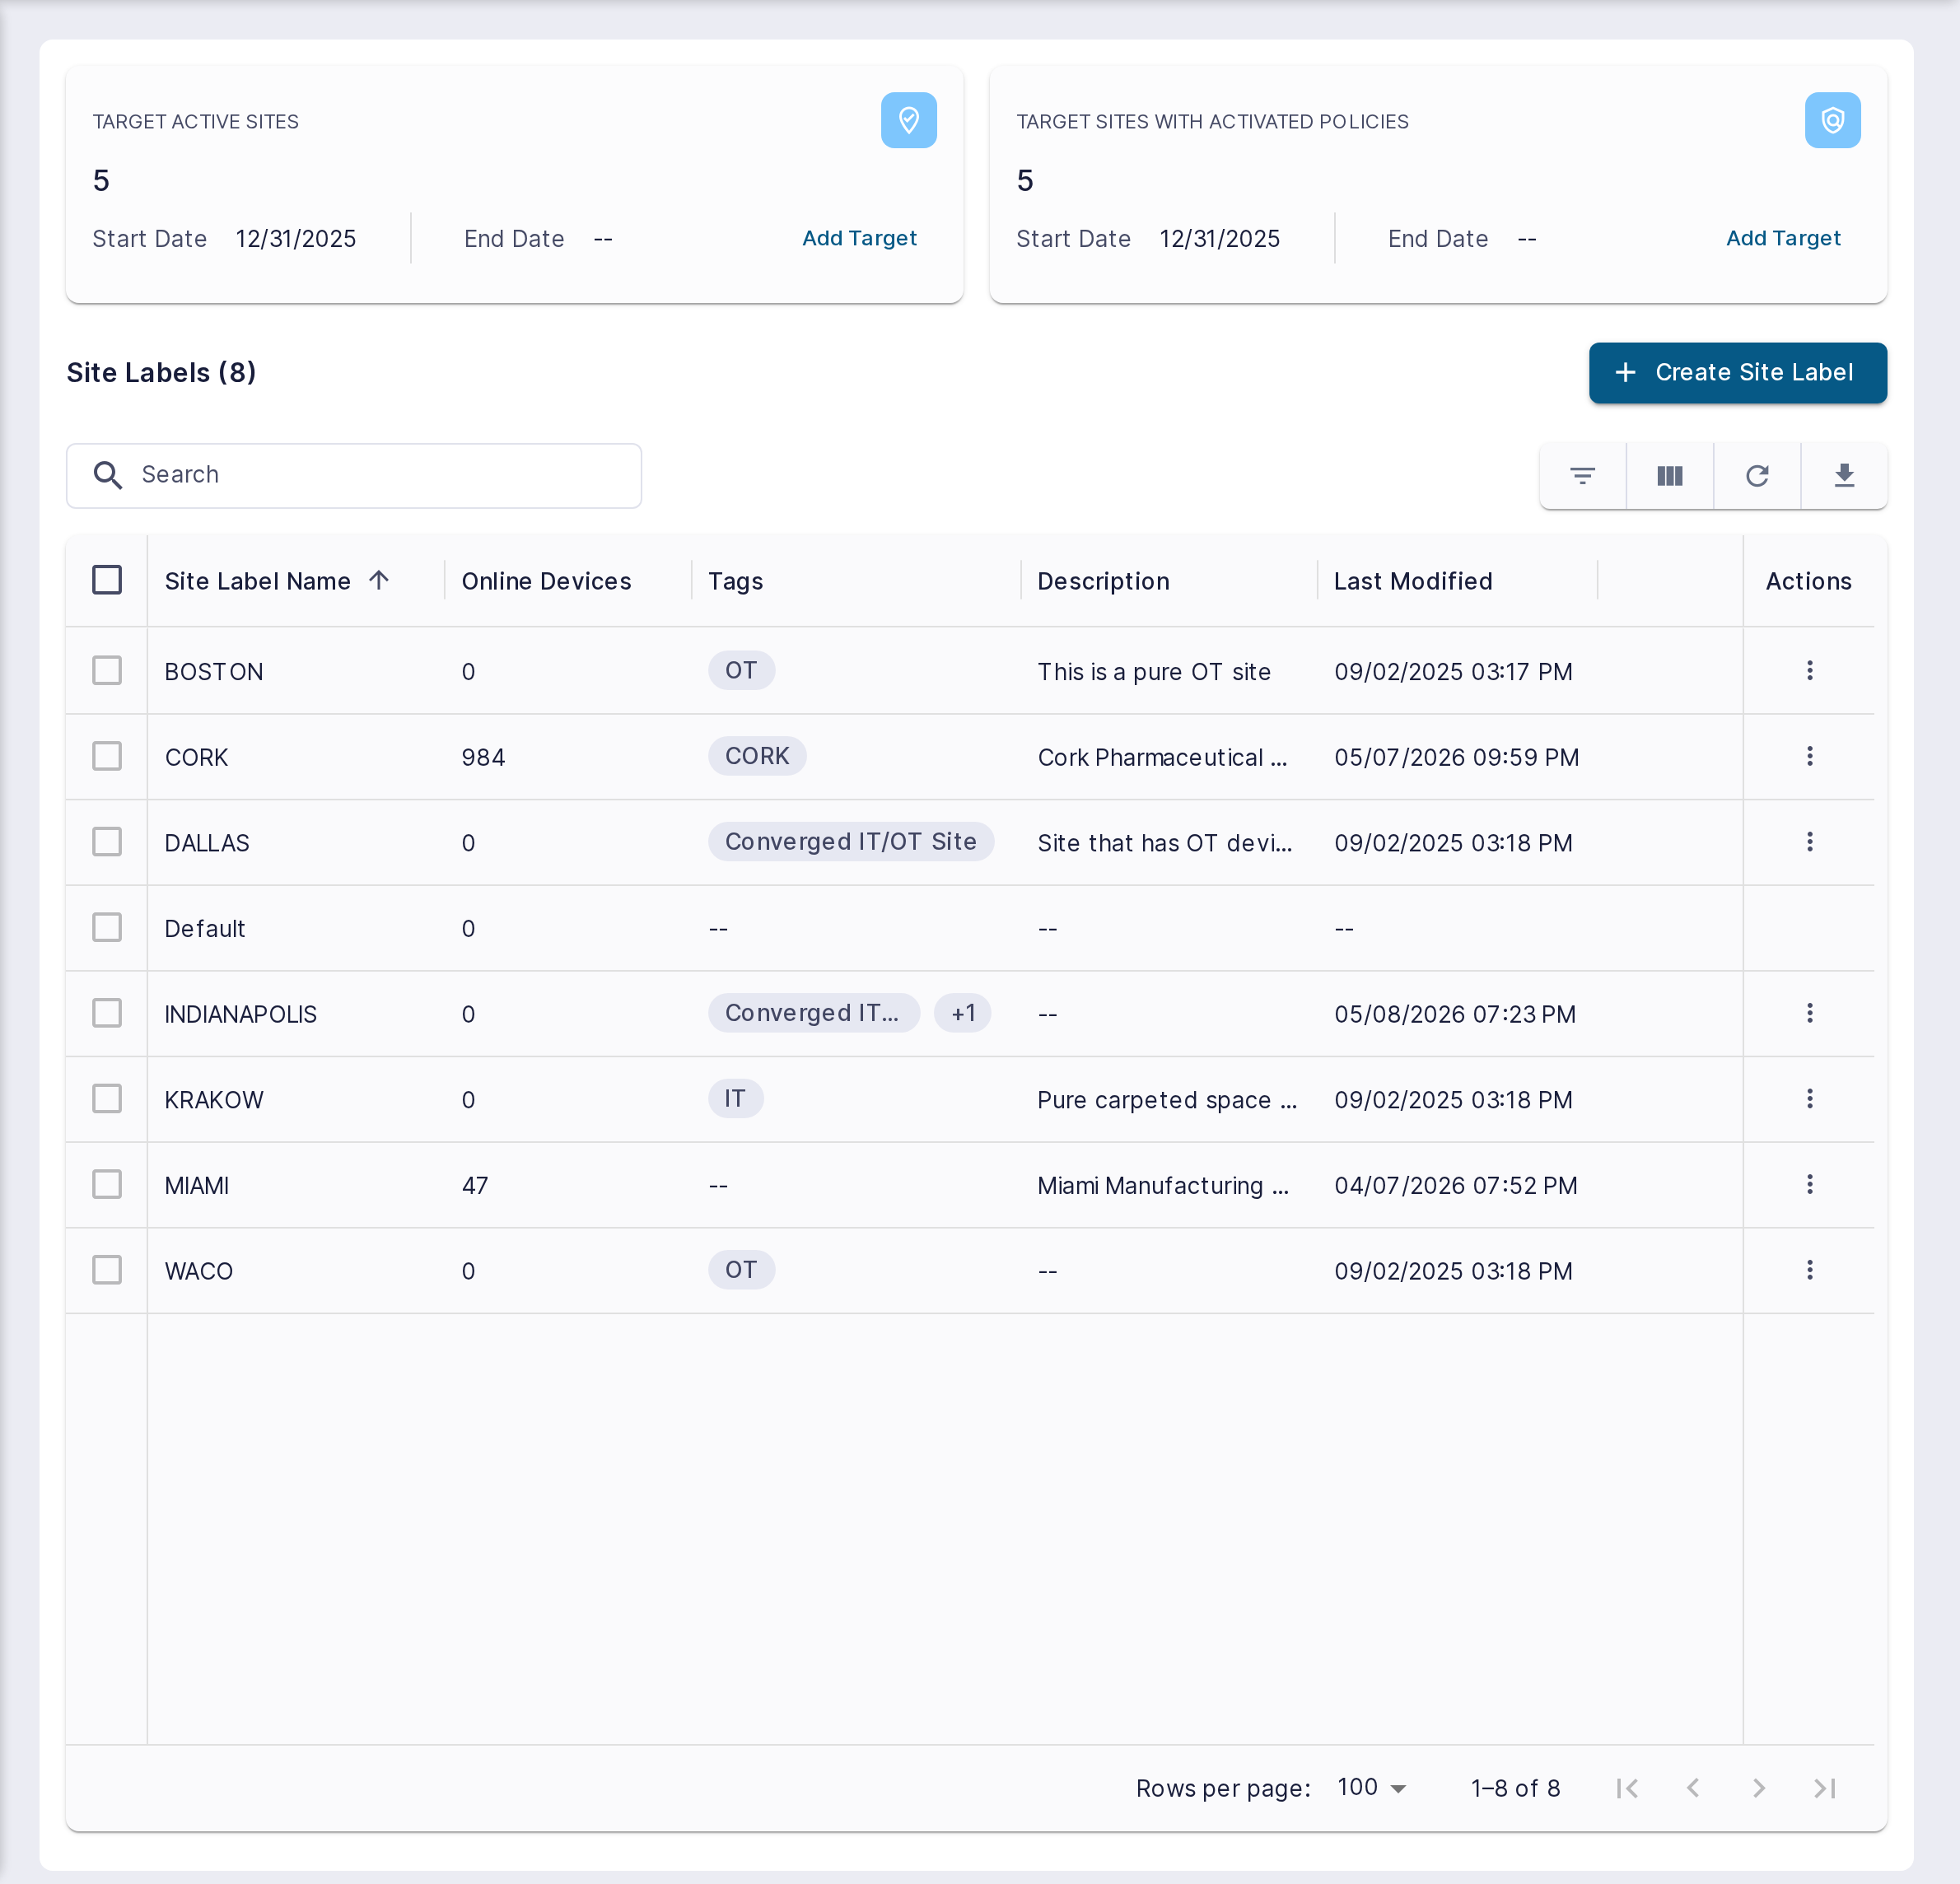Click the OT tag on BOSTON row
This screenshot has height=1884, width=1960.
[741, 670]
